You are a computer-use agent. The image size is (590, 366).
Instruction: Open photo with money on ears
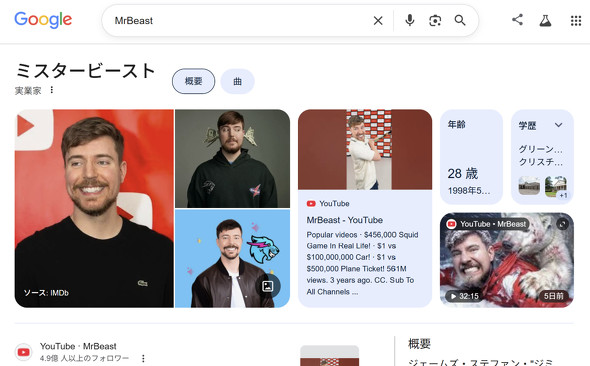pos(233,158)
